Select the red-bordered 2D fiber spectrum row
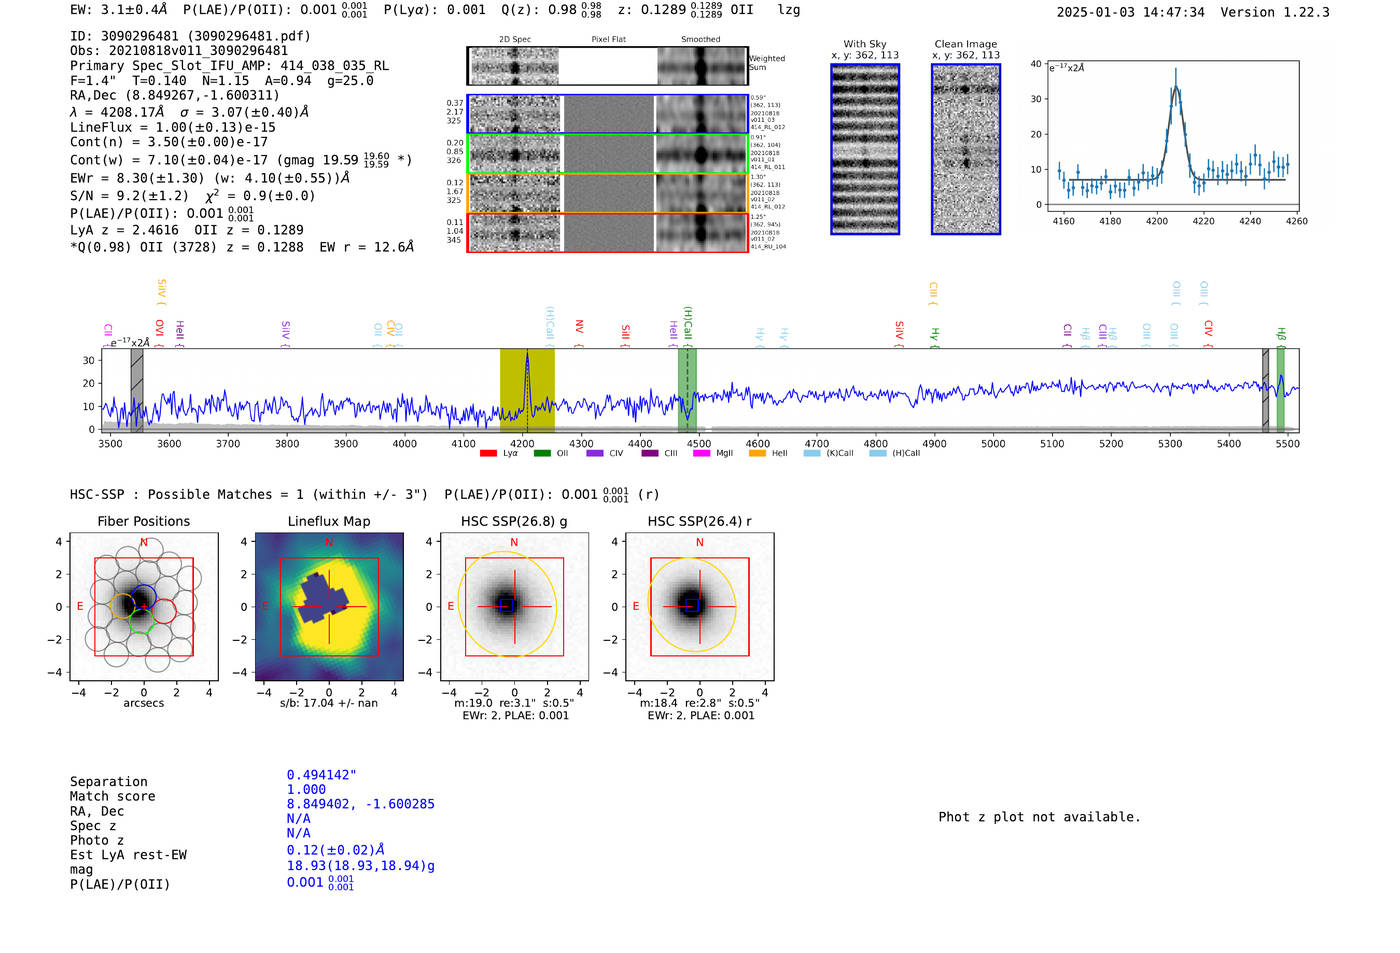This screenshot has height=953, width=1400. pyautogui.click(x=607, y=232)
